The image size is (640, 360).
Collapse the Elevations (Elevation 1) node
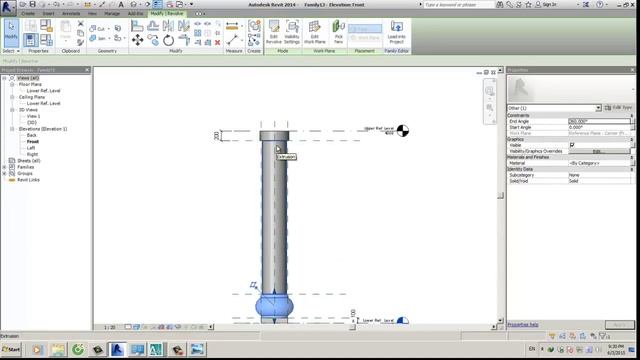click(x=12, y=129)
